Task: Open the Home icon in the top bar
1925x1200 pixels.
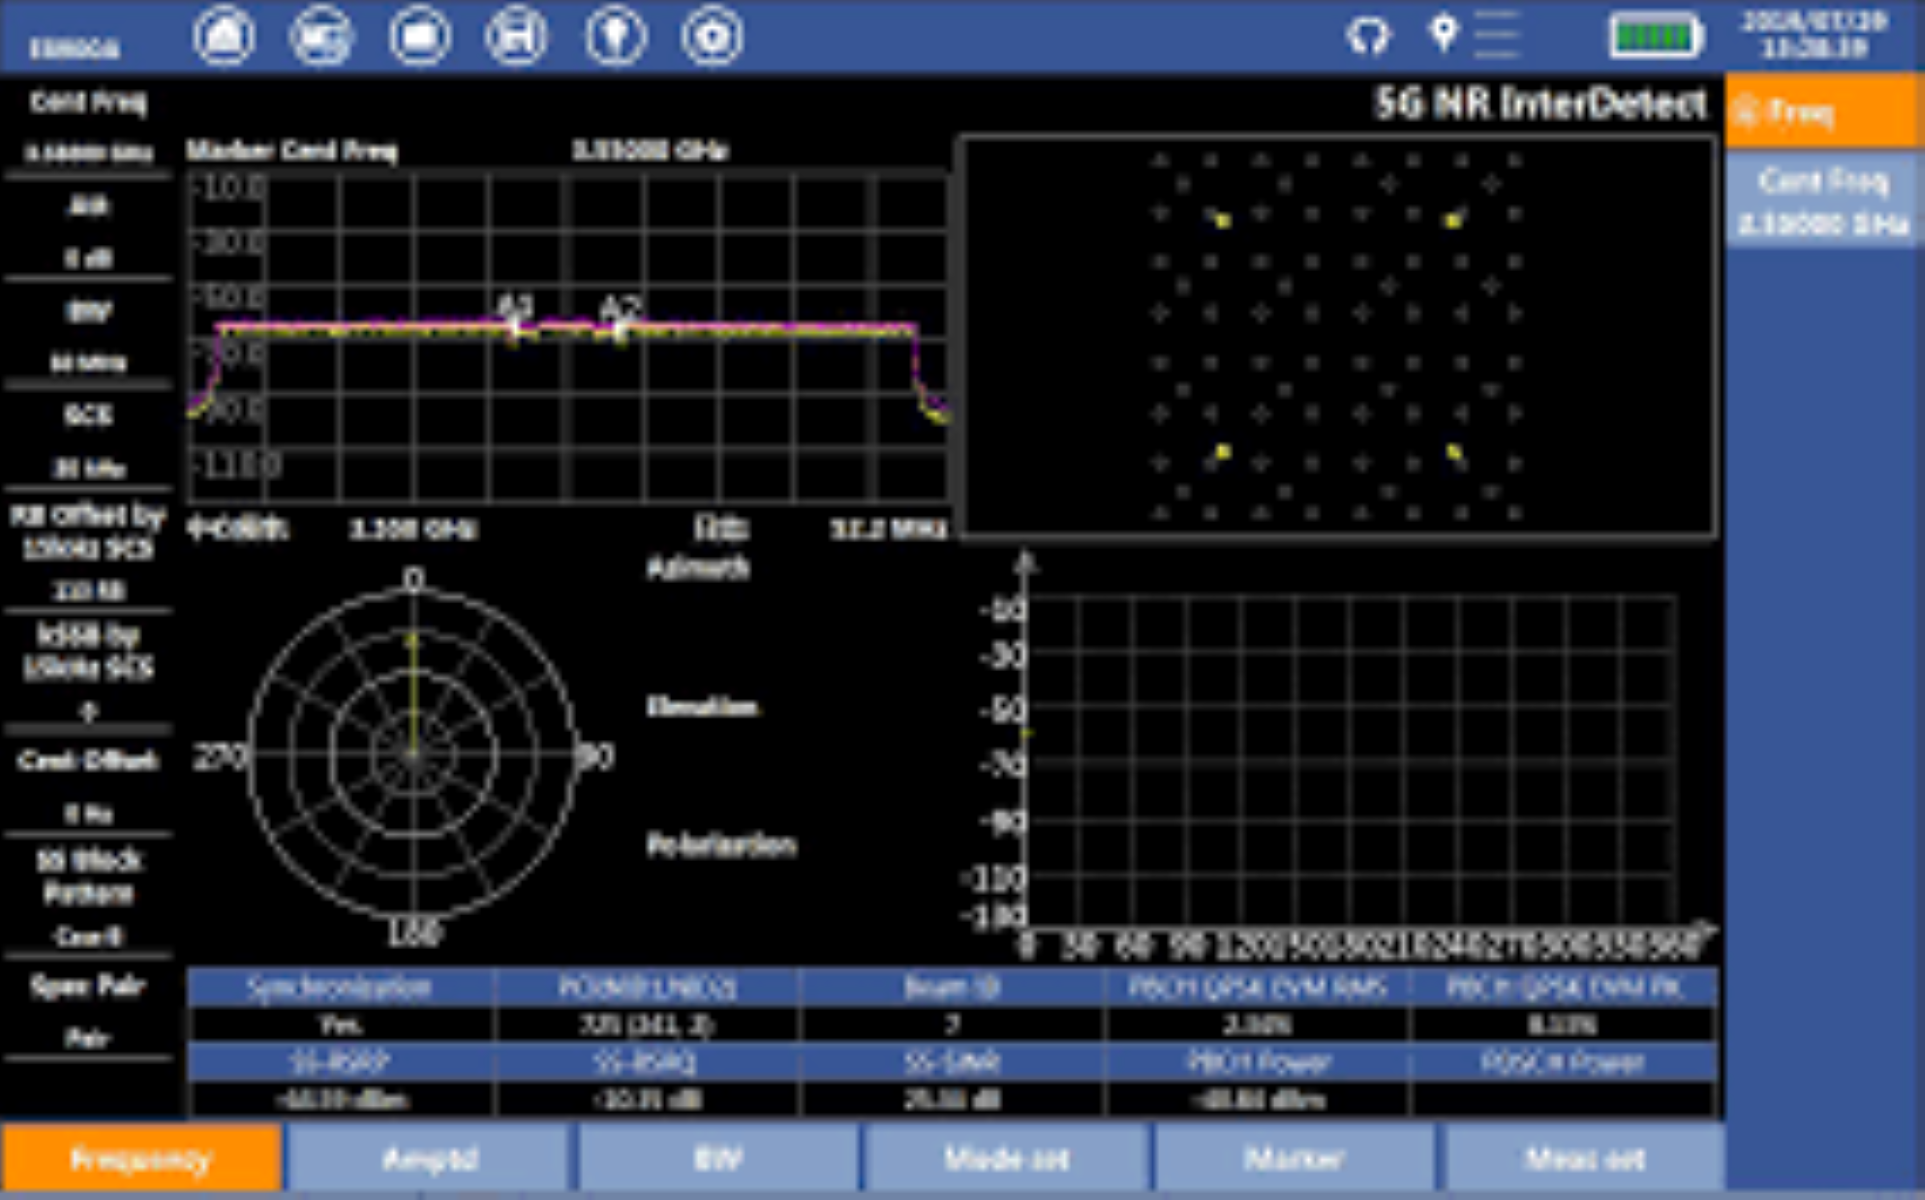Action: (x=224, y=36)
